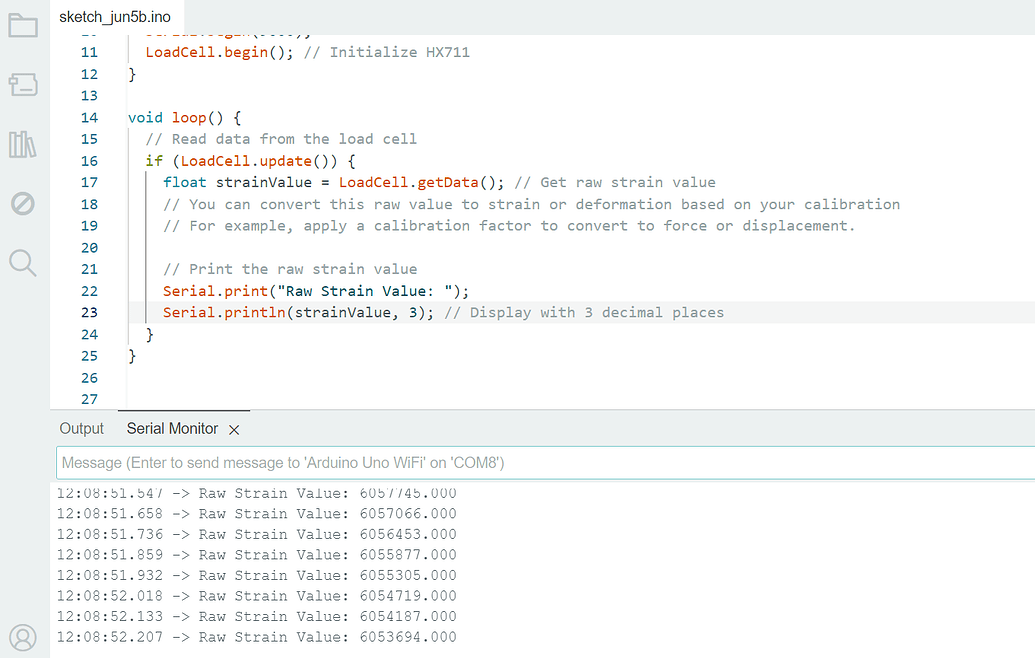Click the Search magnifier icon in sidebar
The height and width of the screenshot is (658, 1035).
click(22, 263)
